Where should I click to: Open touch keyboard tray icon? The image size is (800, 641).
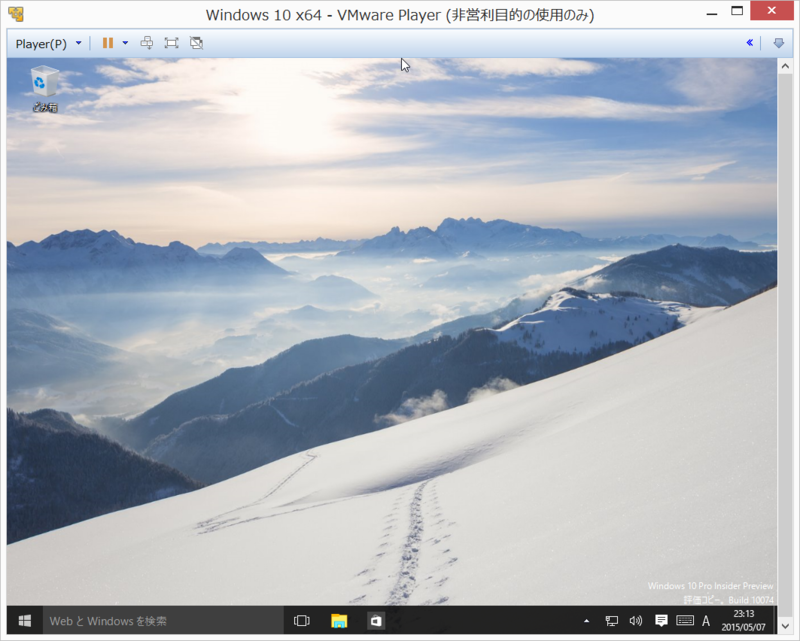pyautogui.click(x=685, y=621)
